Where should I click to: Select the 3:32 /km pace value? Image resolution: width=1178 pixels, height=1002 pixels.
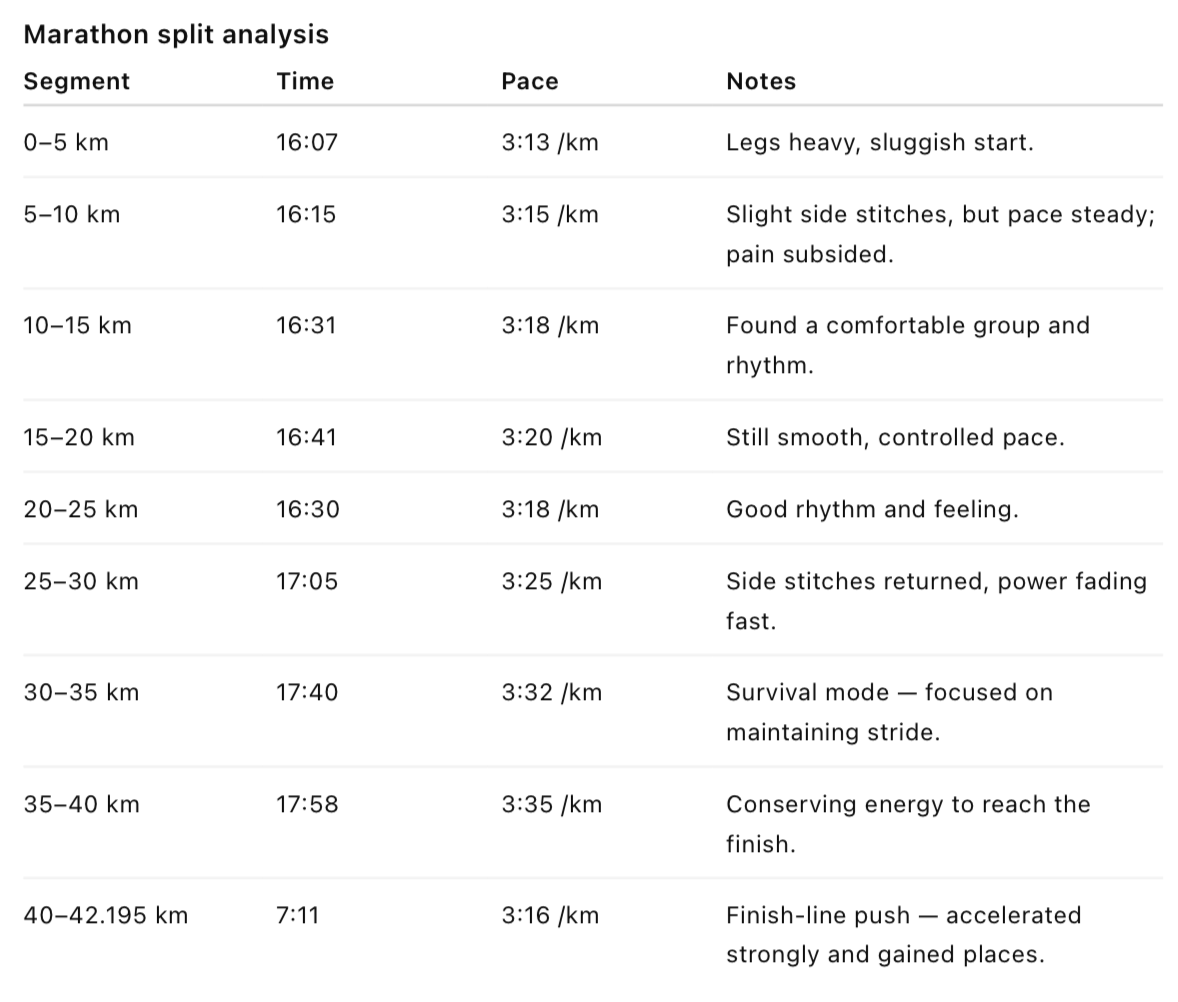point(552,692)
